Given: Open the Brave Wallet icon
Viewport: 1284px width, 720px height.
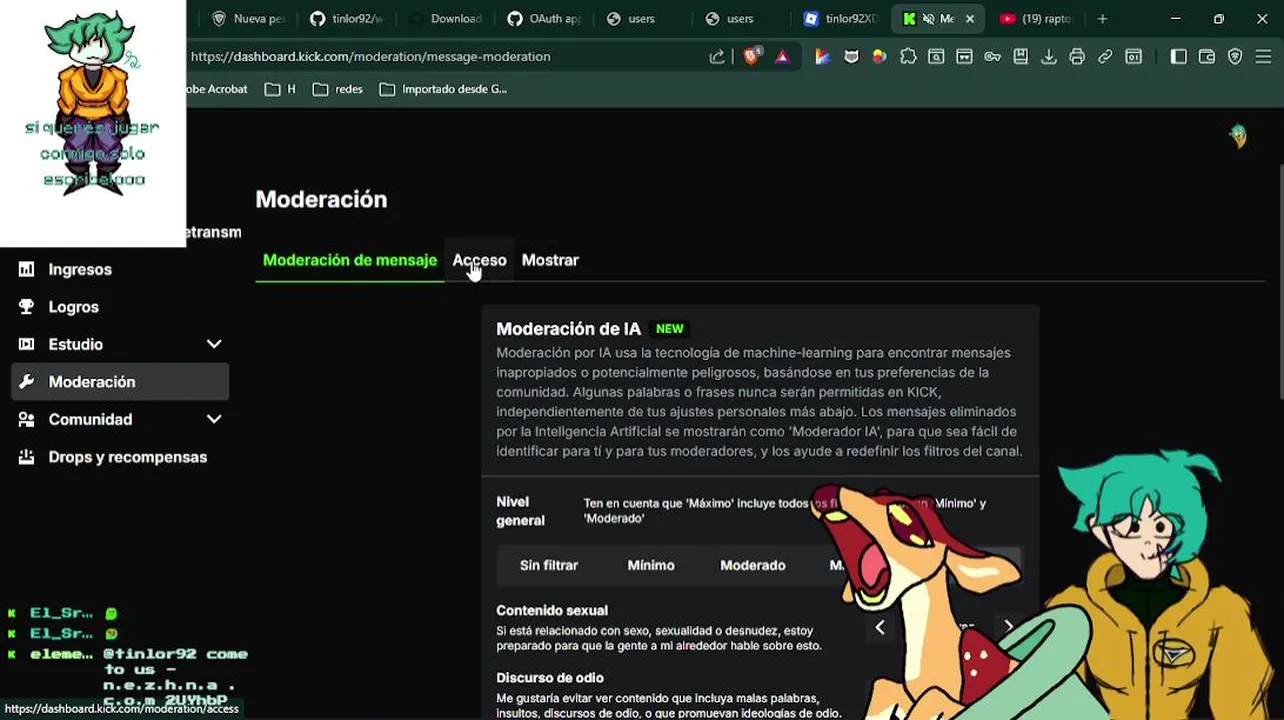Looking at the screenshot, I should (x=1207, y=57).
